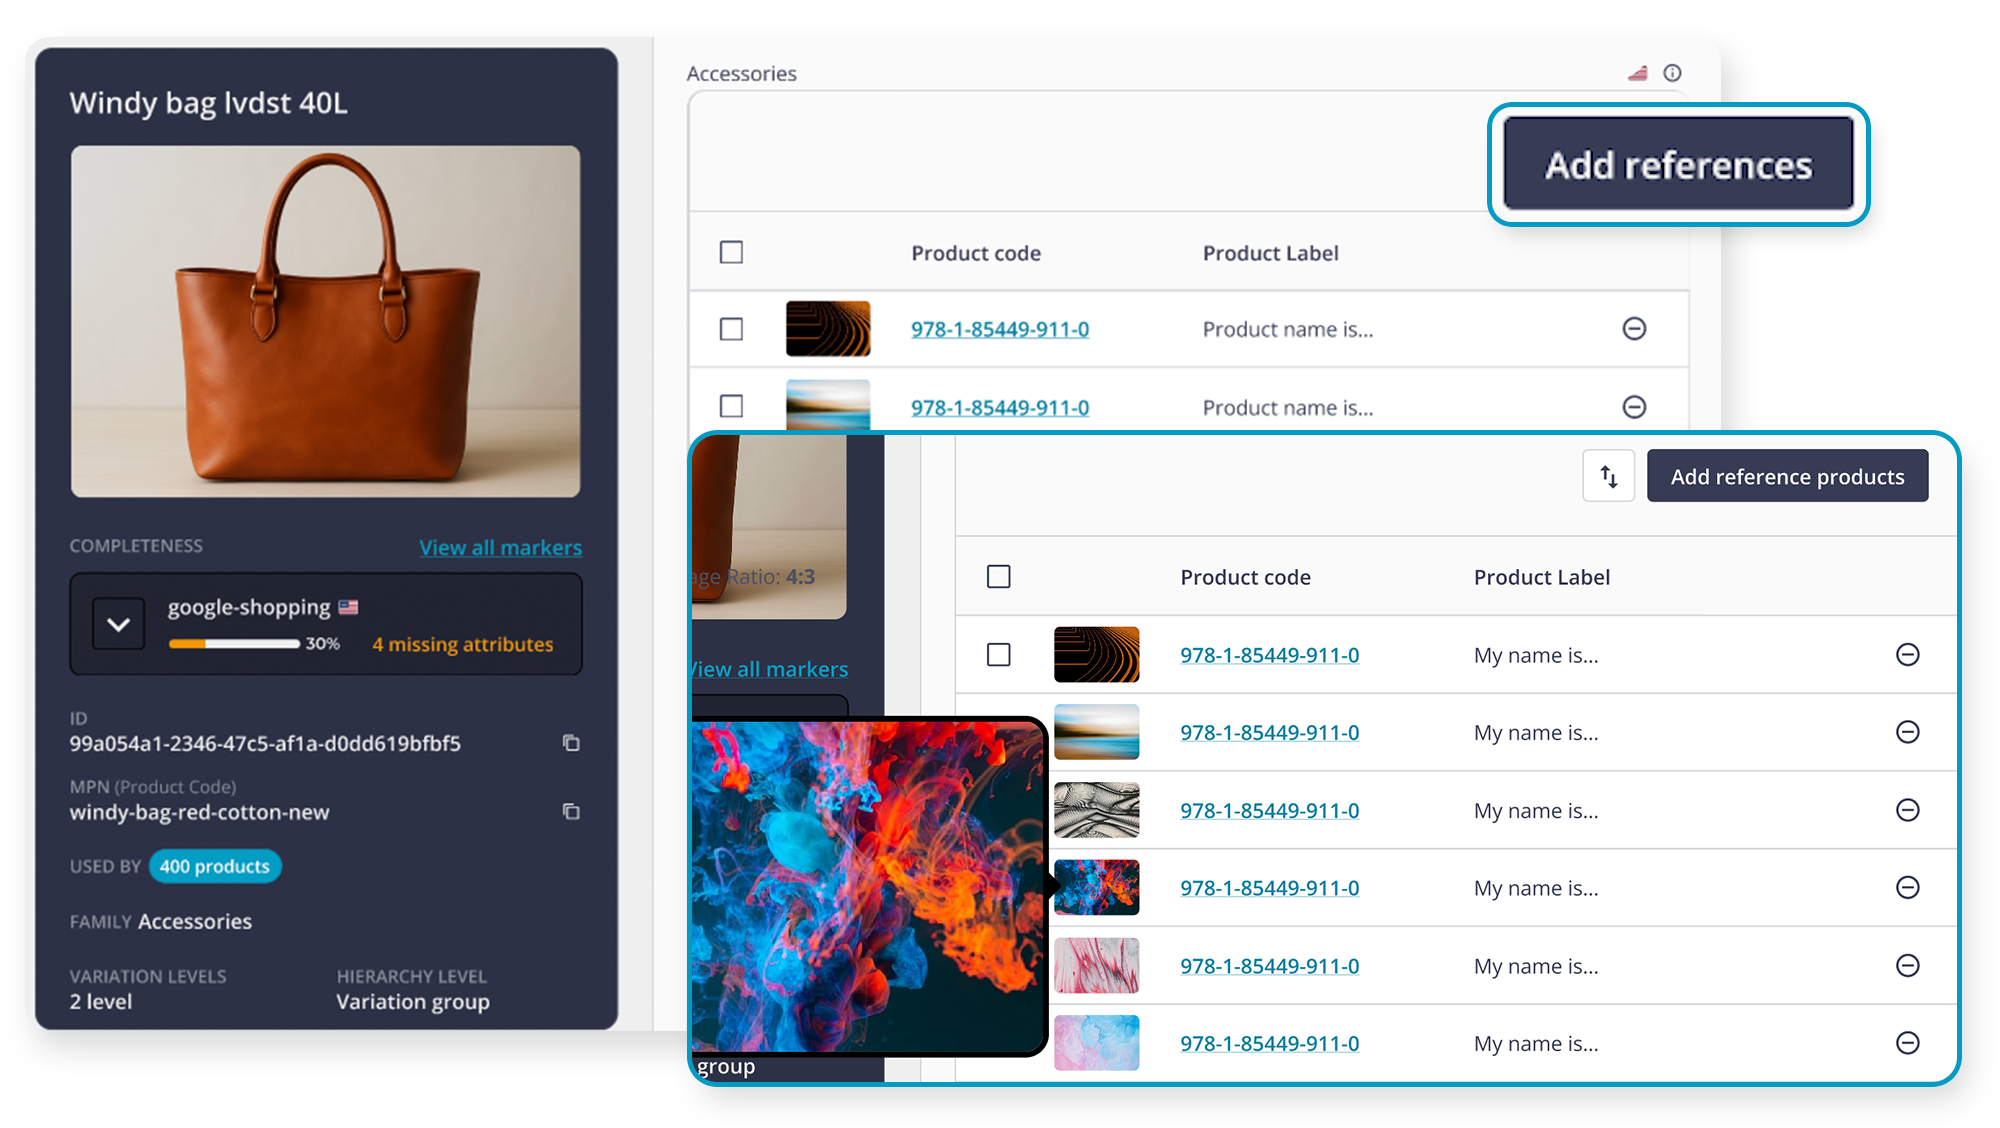Click the info icon beside Accessories
The width and height of the screenshot is (2000, 1128).
click(x=1672, y=73)
